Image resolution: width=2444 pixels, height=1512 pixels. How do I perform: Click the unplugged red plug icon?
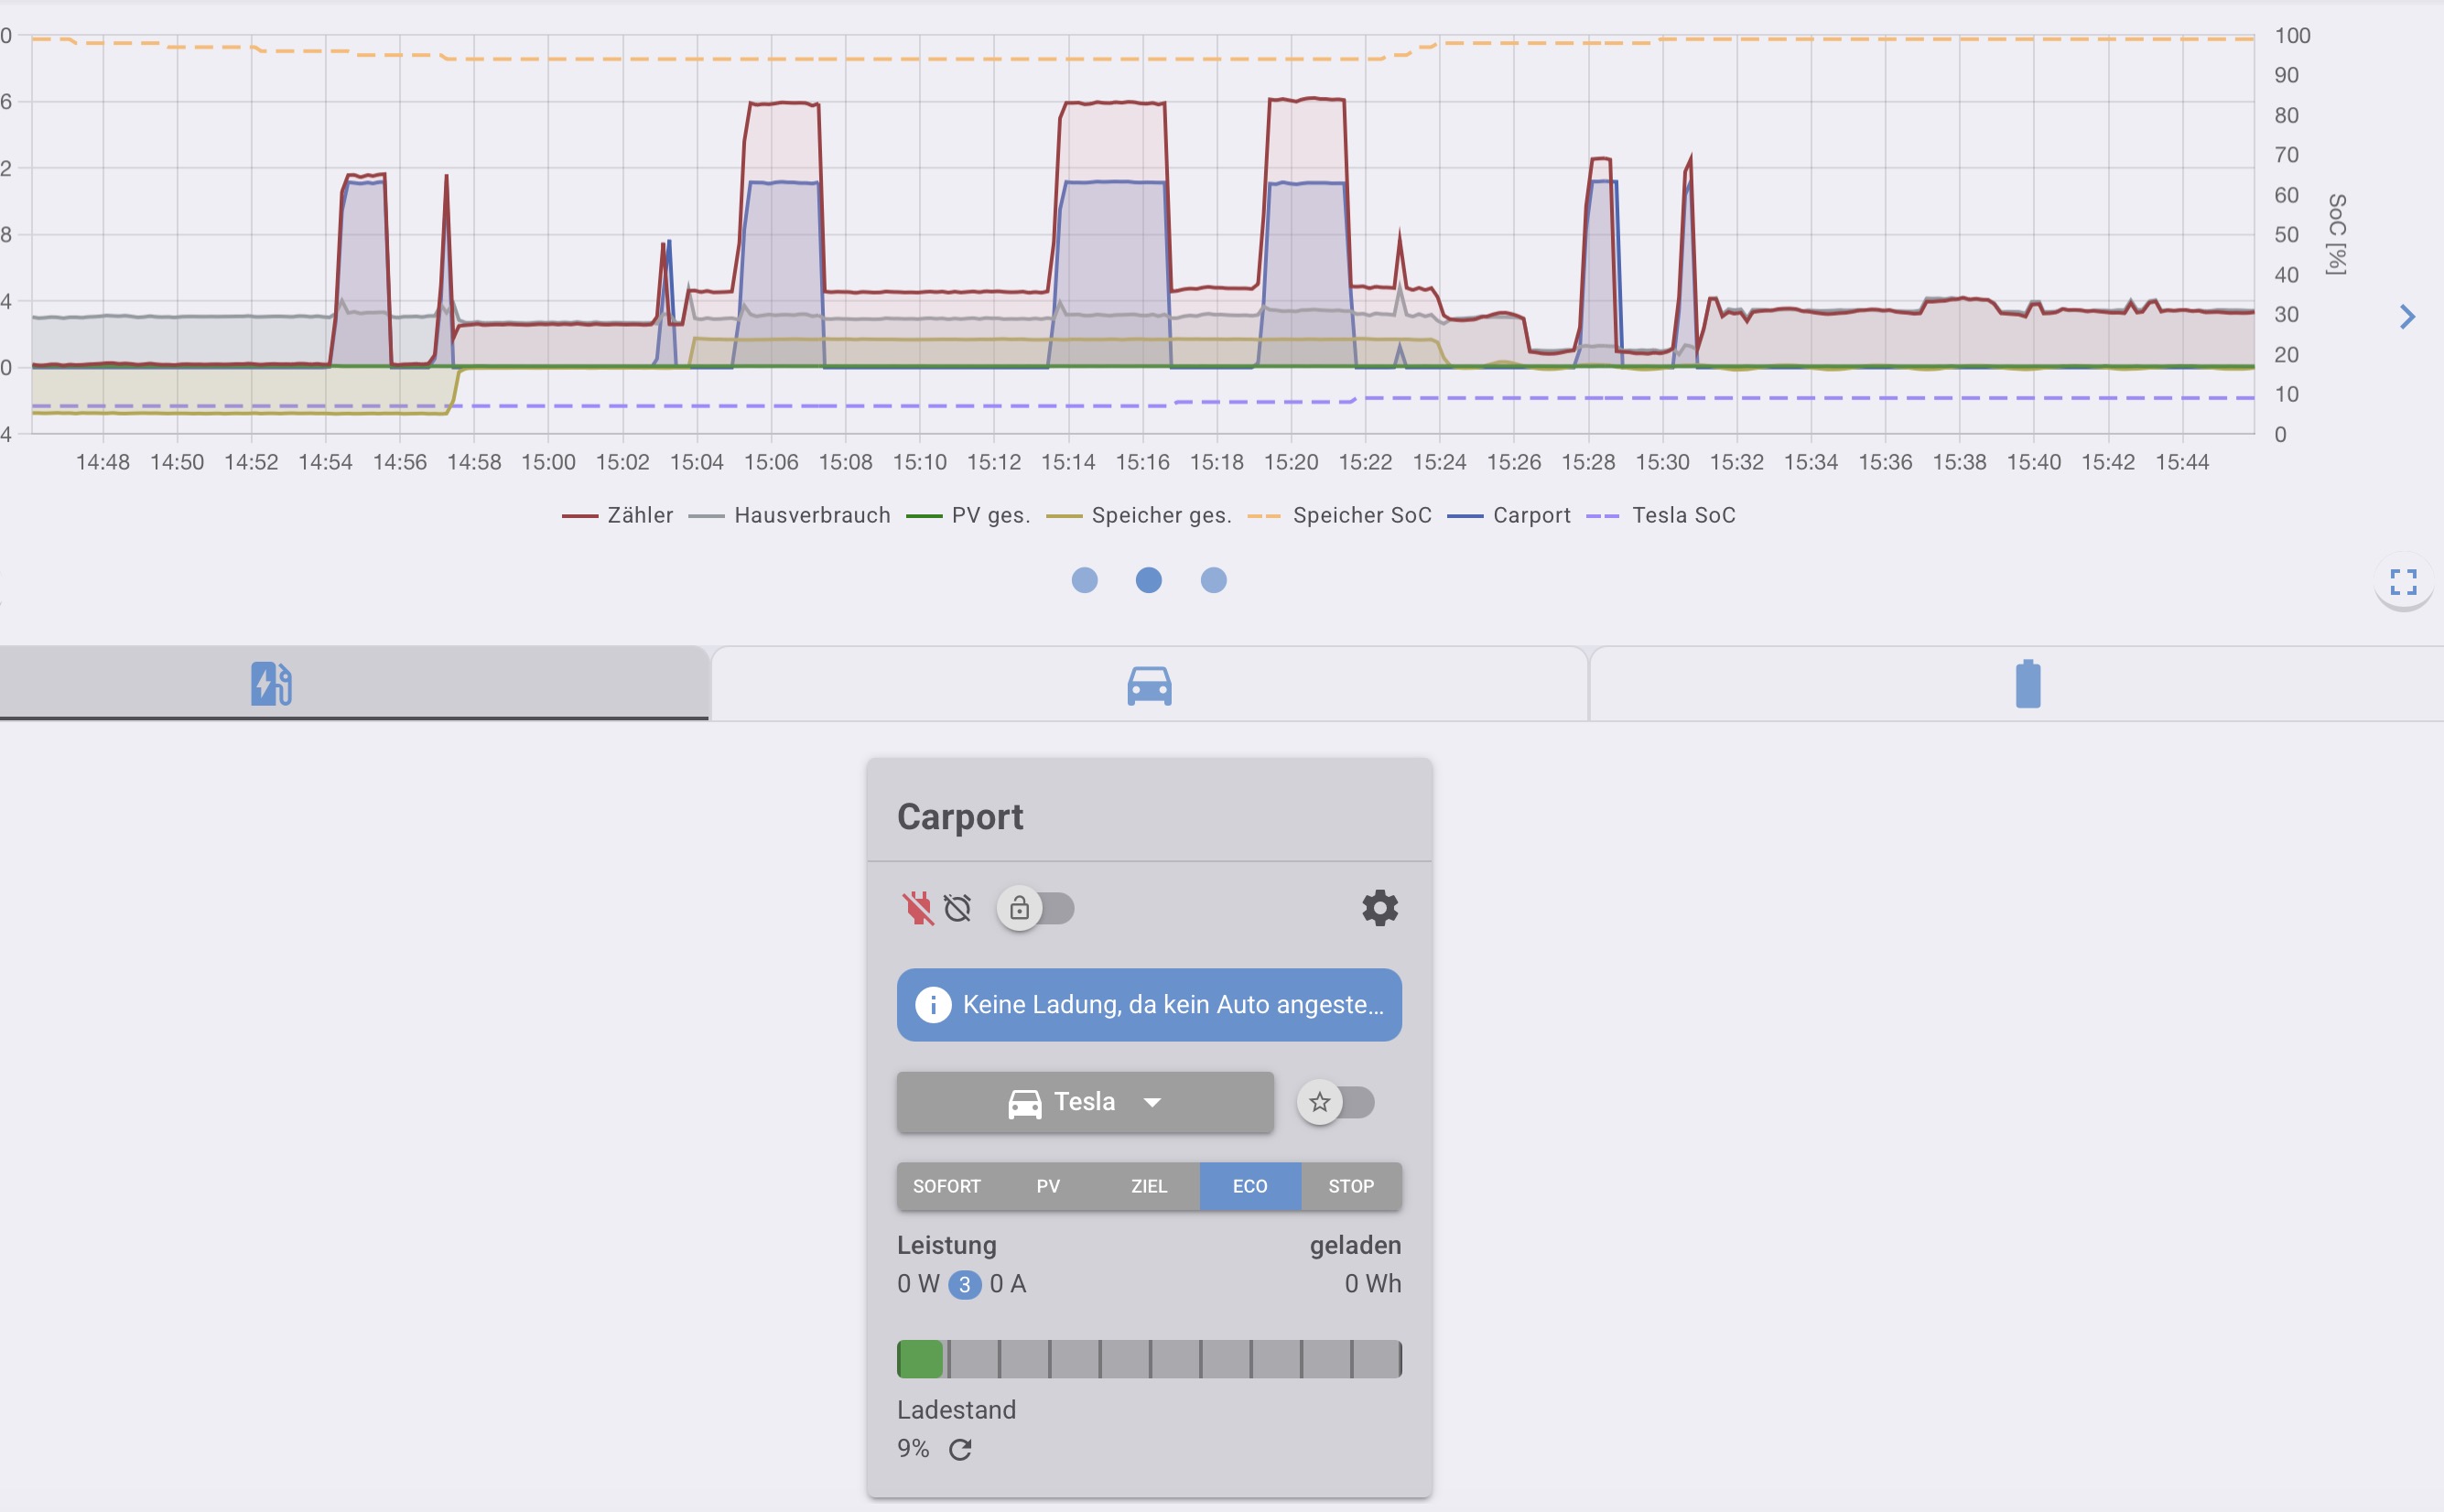(x=917, y=908)
